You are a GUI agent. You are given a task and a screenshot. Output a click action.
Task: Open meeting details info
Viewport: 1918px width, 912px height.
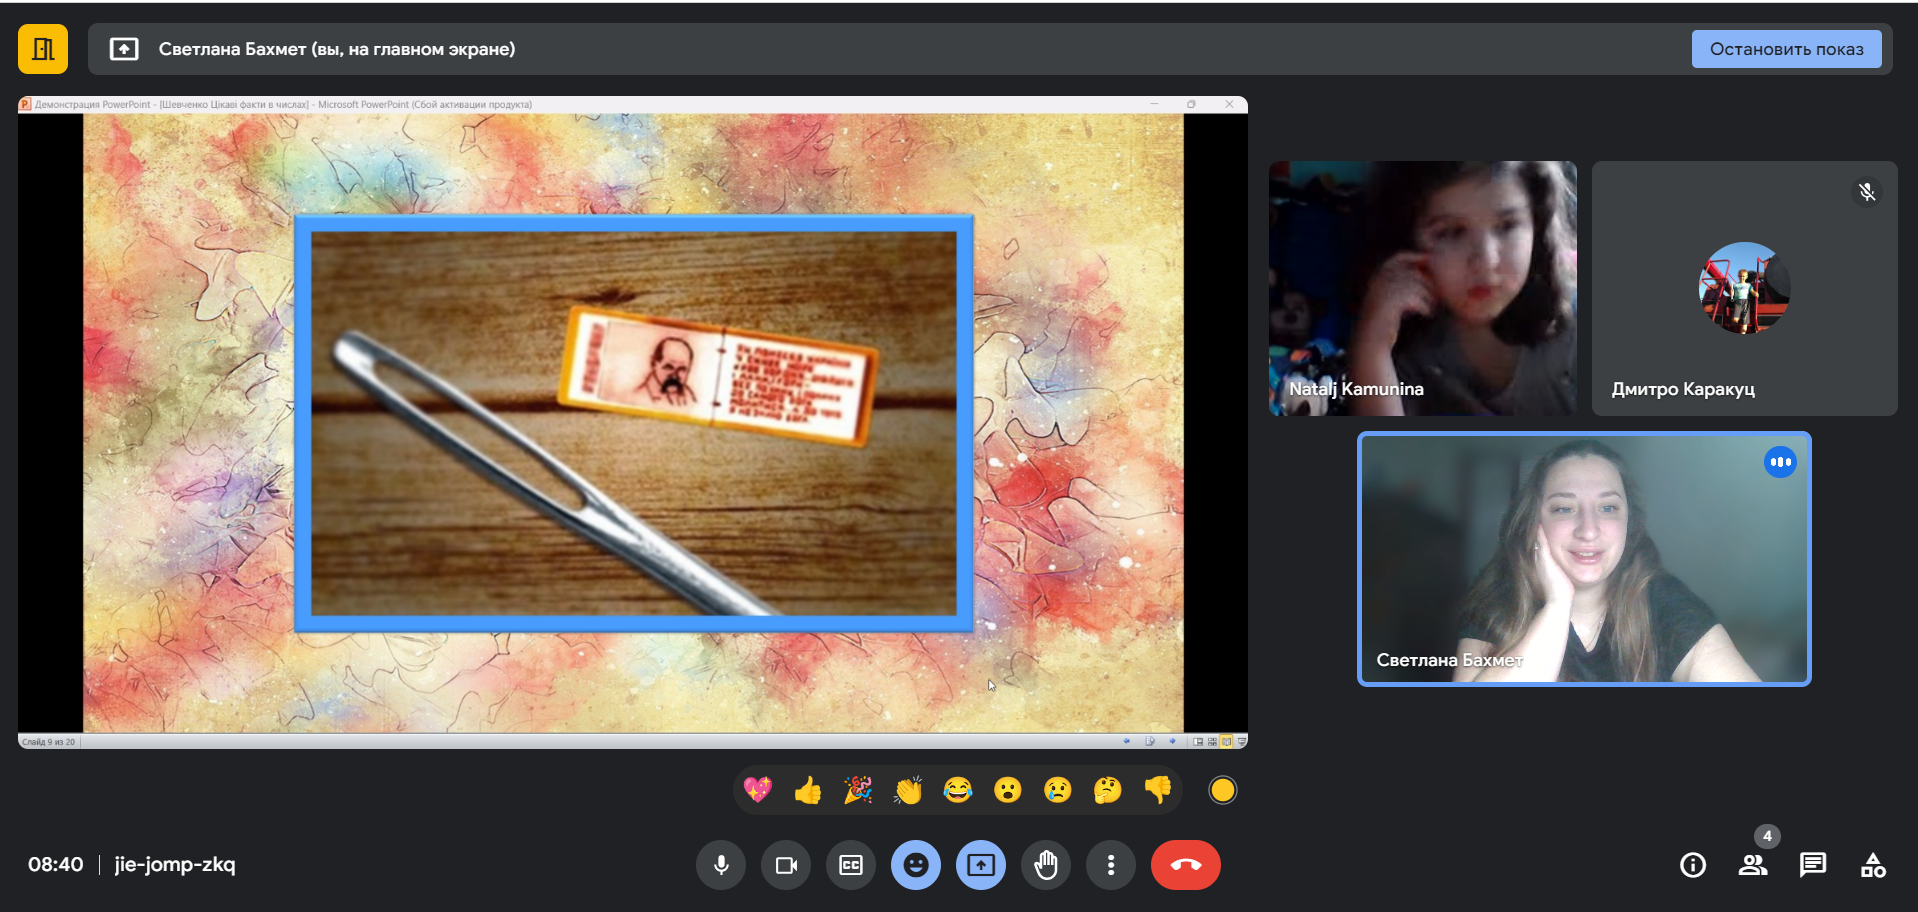pyautogui.click(x=1693, y=865)
